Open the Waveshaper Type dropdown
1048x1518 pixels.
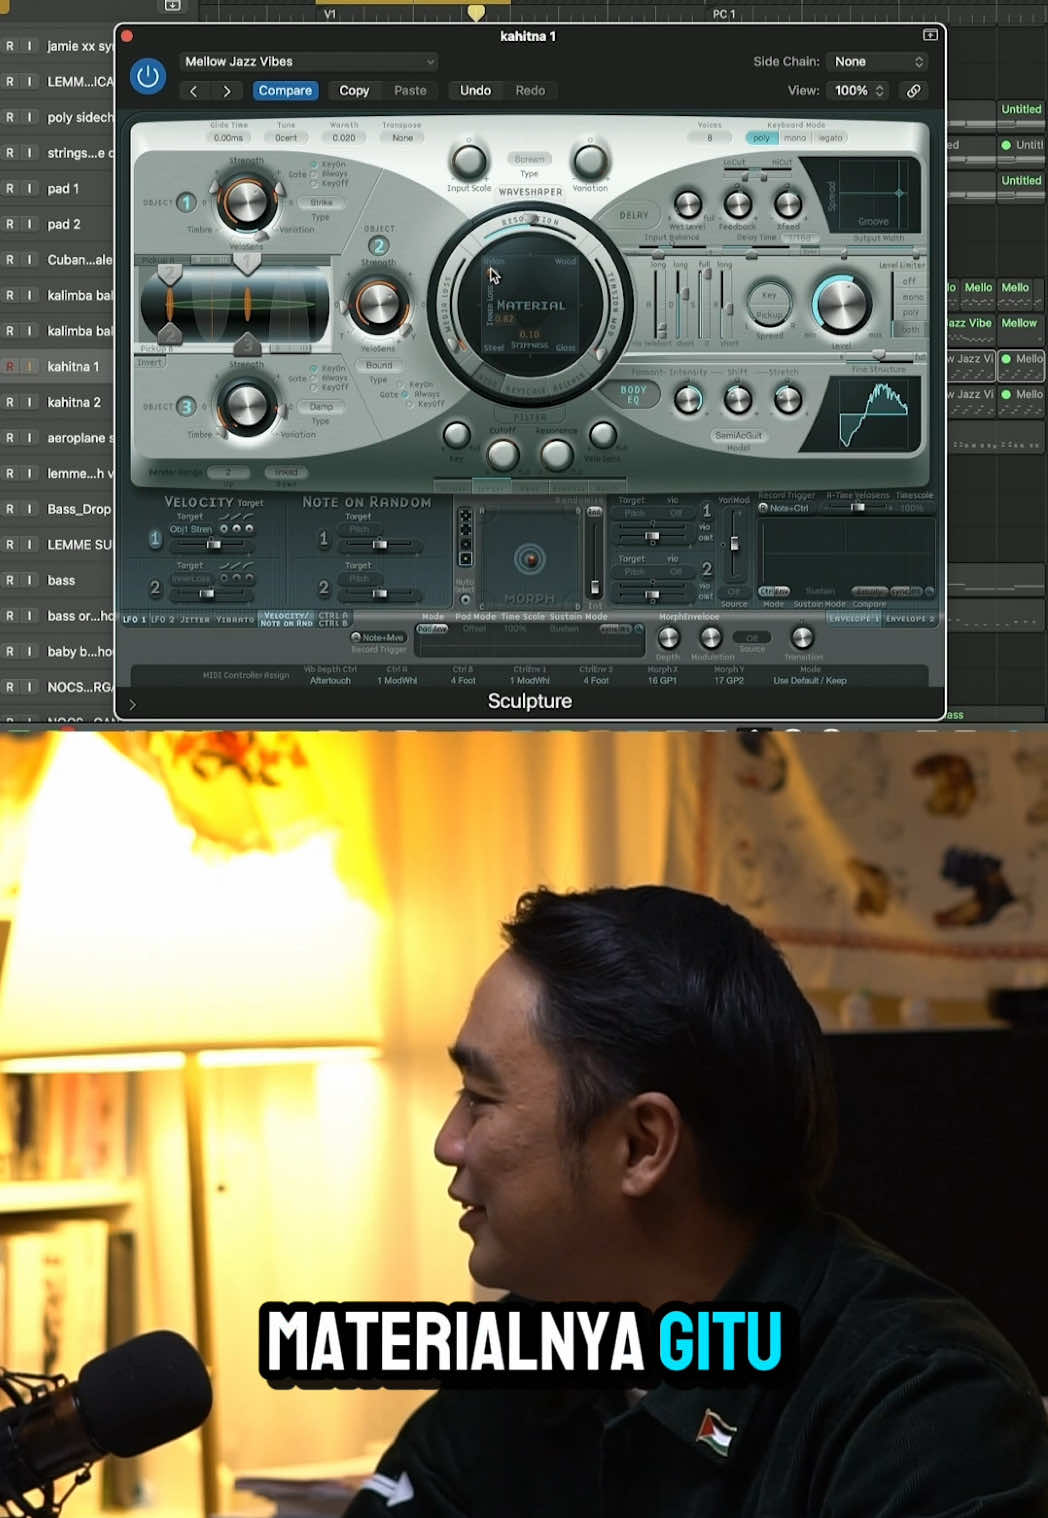click(x=529, y=160)
